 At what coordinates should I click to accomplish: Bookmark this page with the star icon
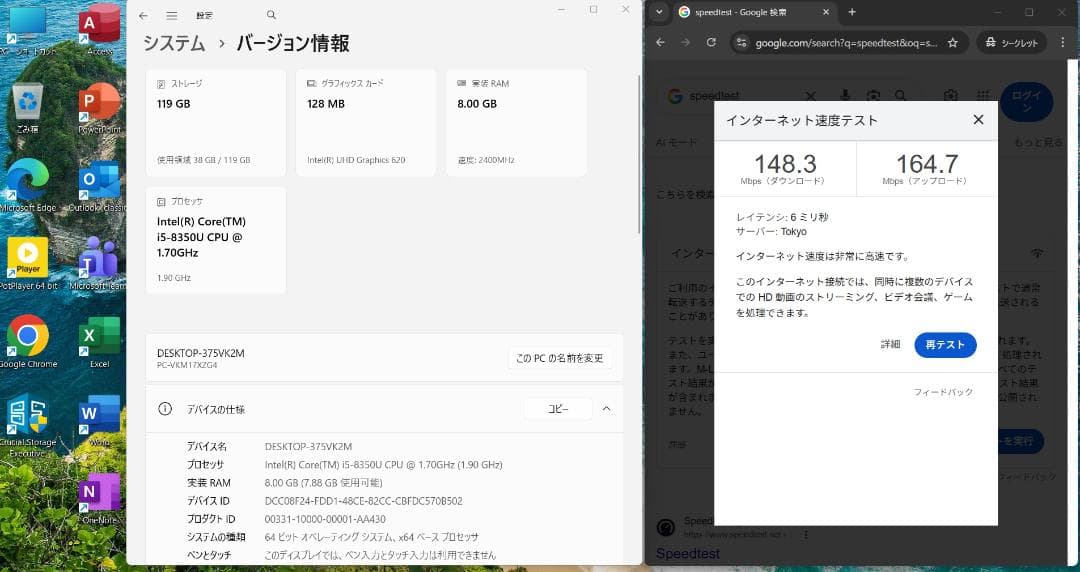[953, 43]
